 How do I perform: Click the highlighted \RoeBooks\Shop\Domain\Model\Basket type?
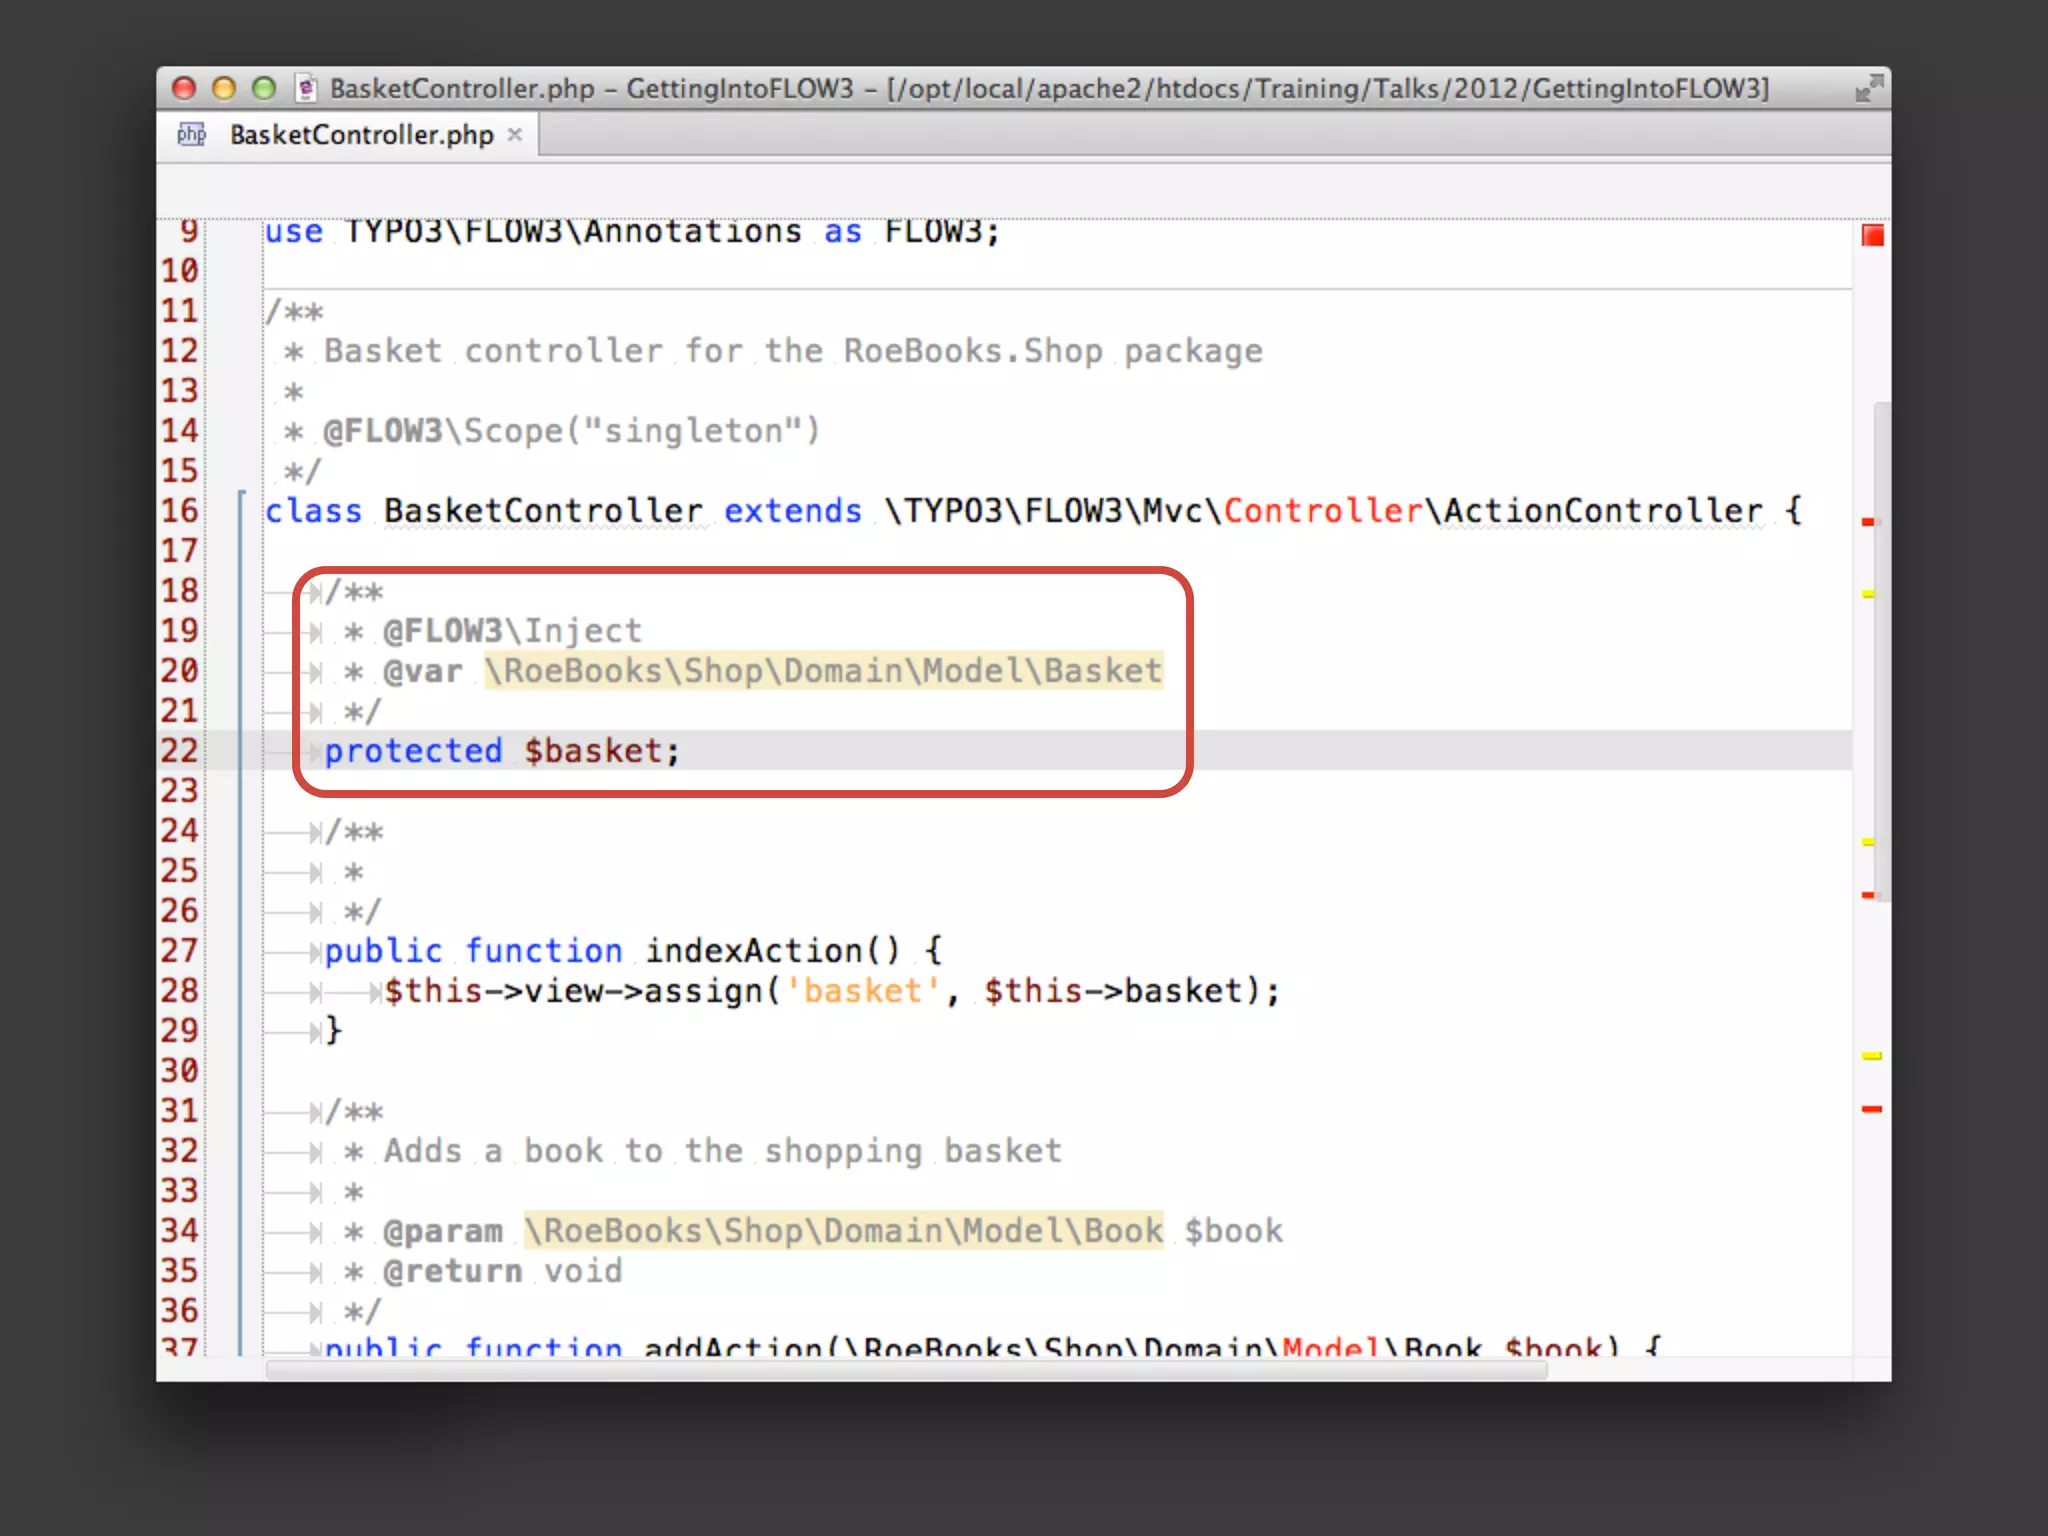click(823, 670)
